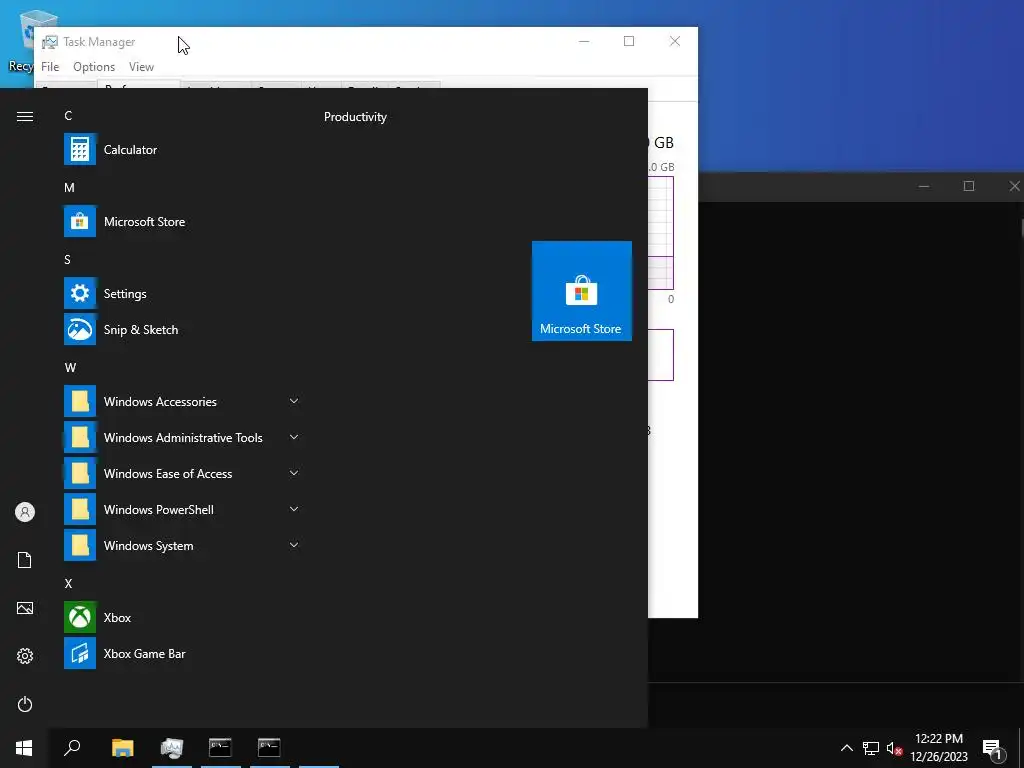
Task: Expand Windows Administrative Tools folder chevron
Action: point(294,437)
